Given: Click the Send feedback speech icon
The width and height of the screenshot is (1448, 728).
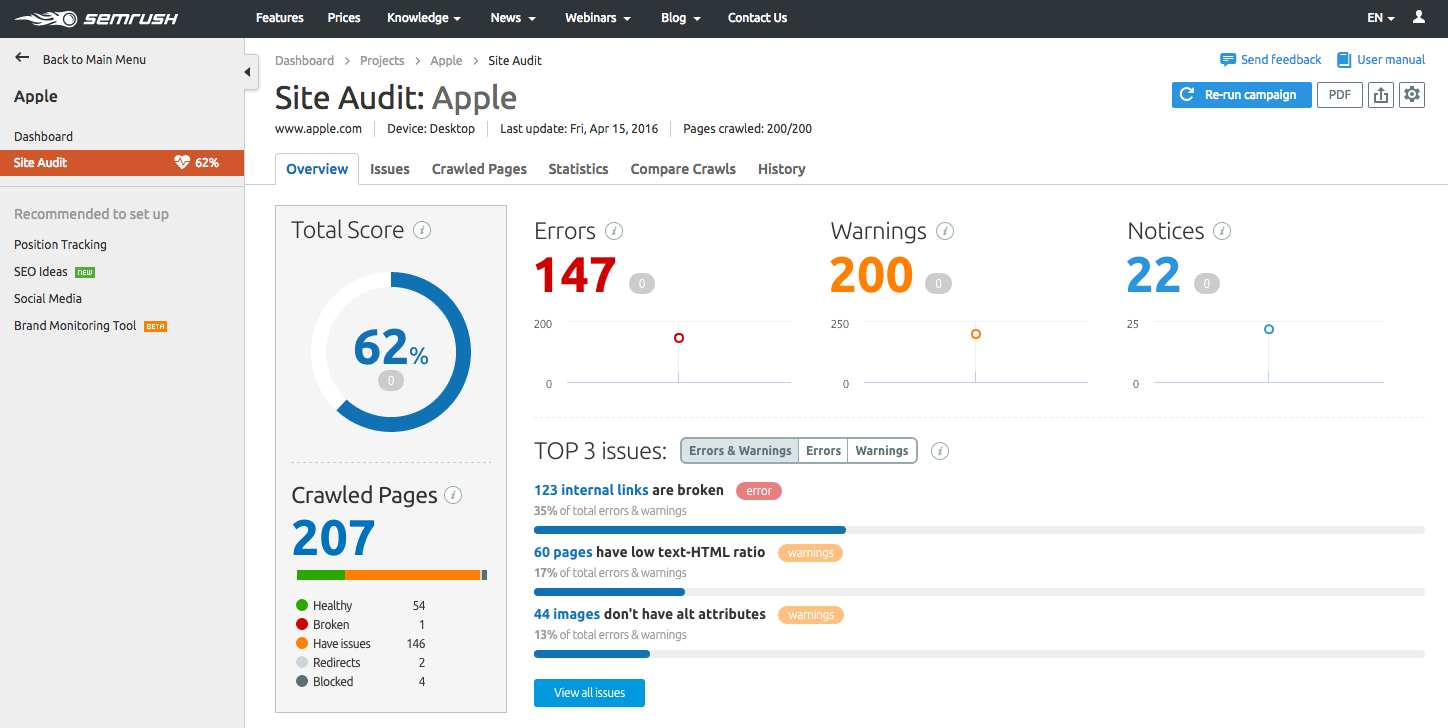Looking at the screenshot, I should tap(1228, 60).
